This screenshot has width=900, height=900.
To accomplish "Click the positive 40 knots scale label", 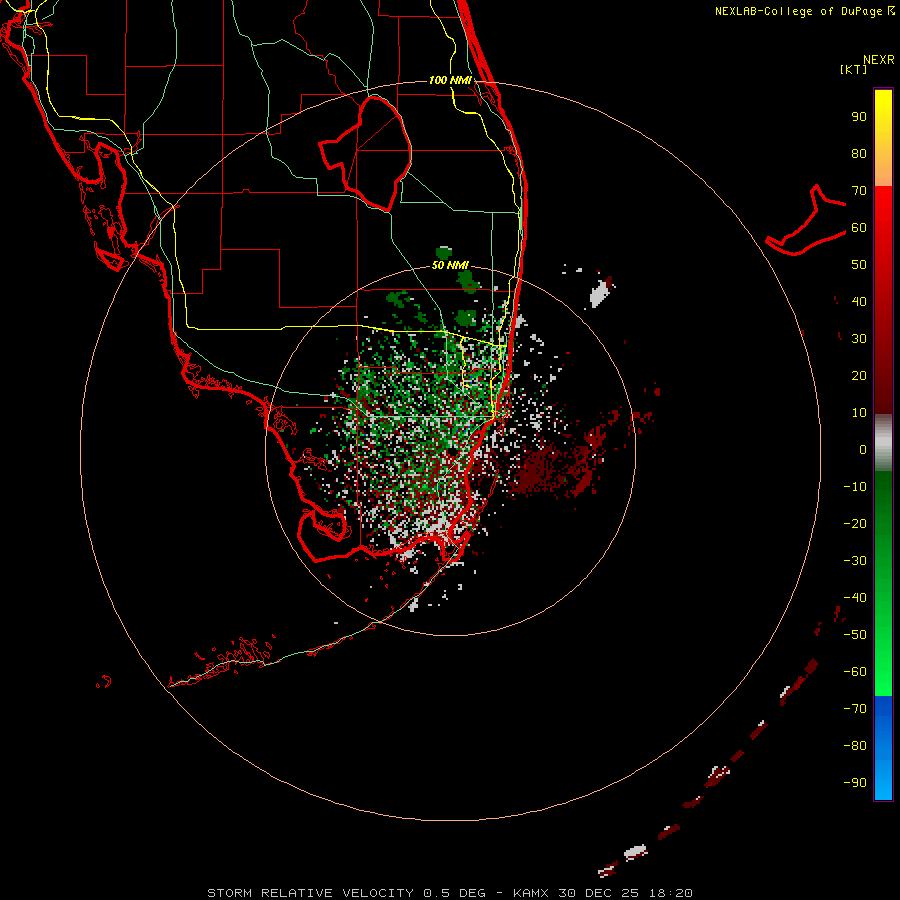I will (x=859, y=302).
